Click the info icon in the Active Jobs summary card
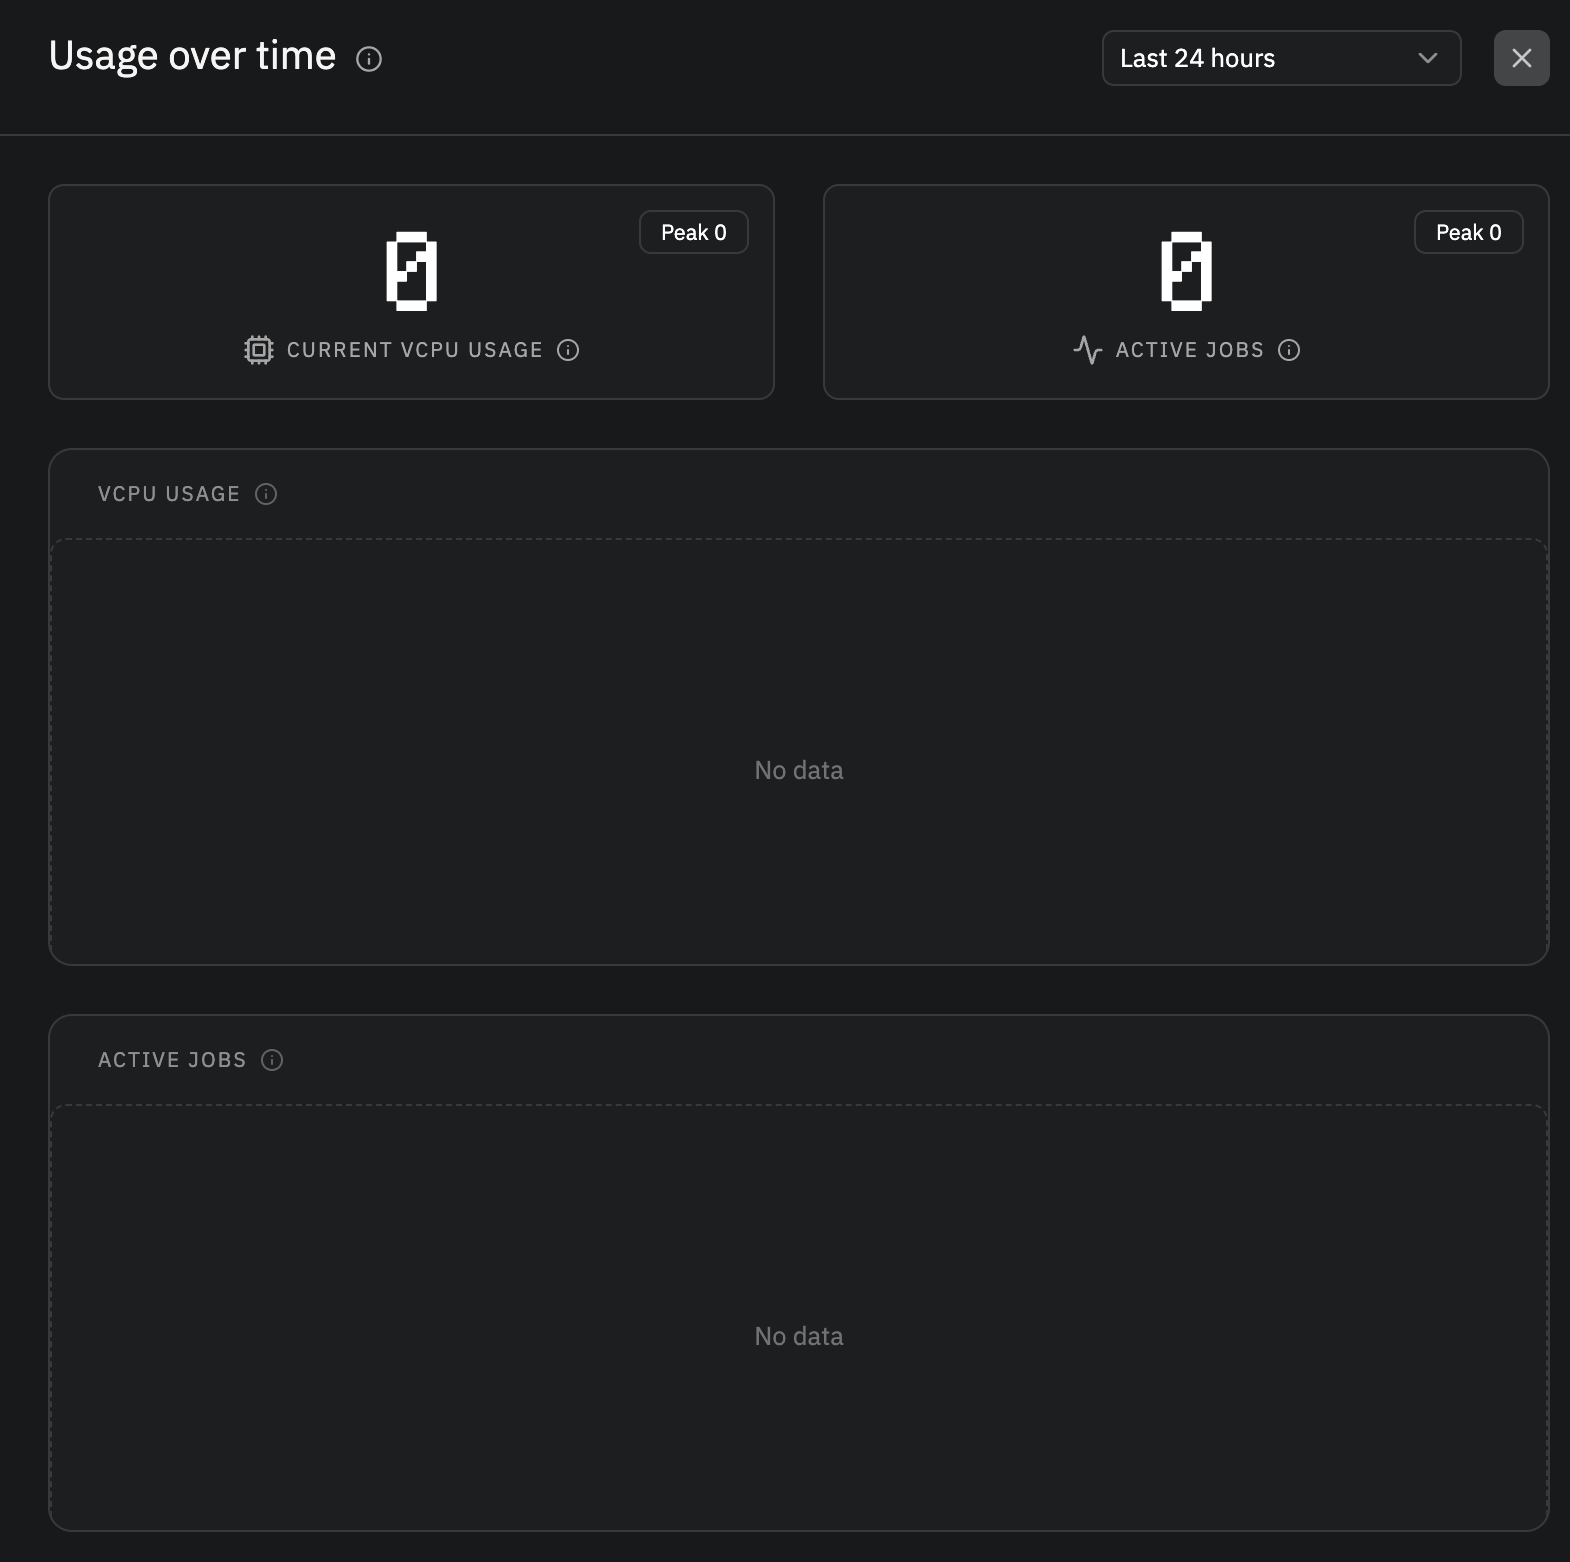 point(1289,350)
